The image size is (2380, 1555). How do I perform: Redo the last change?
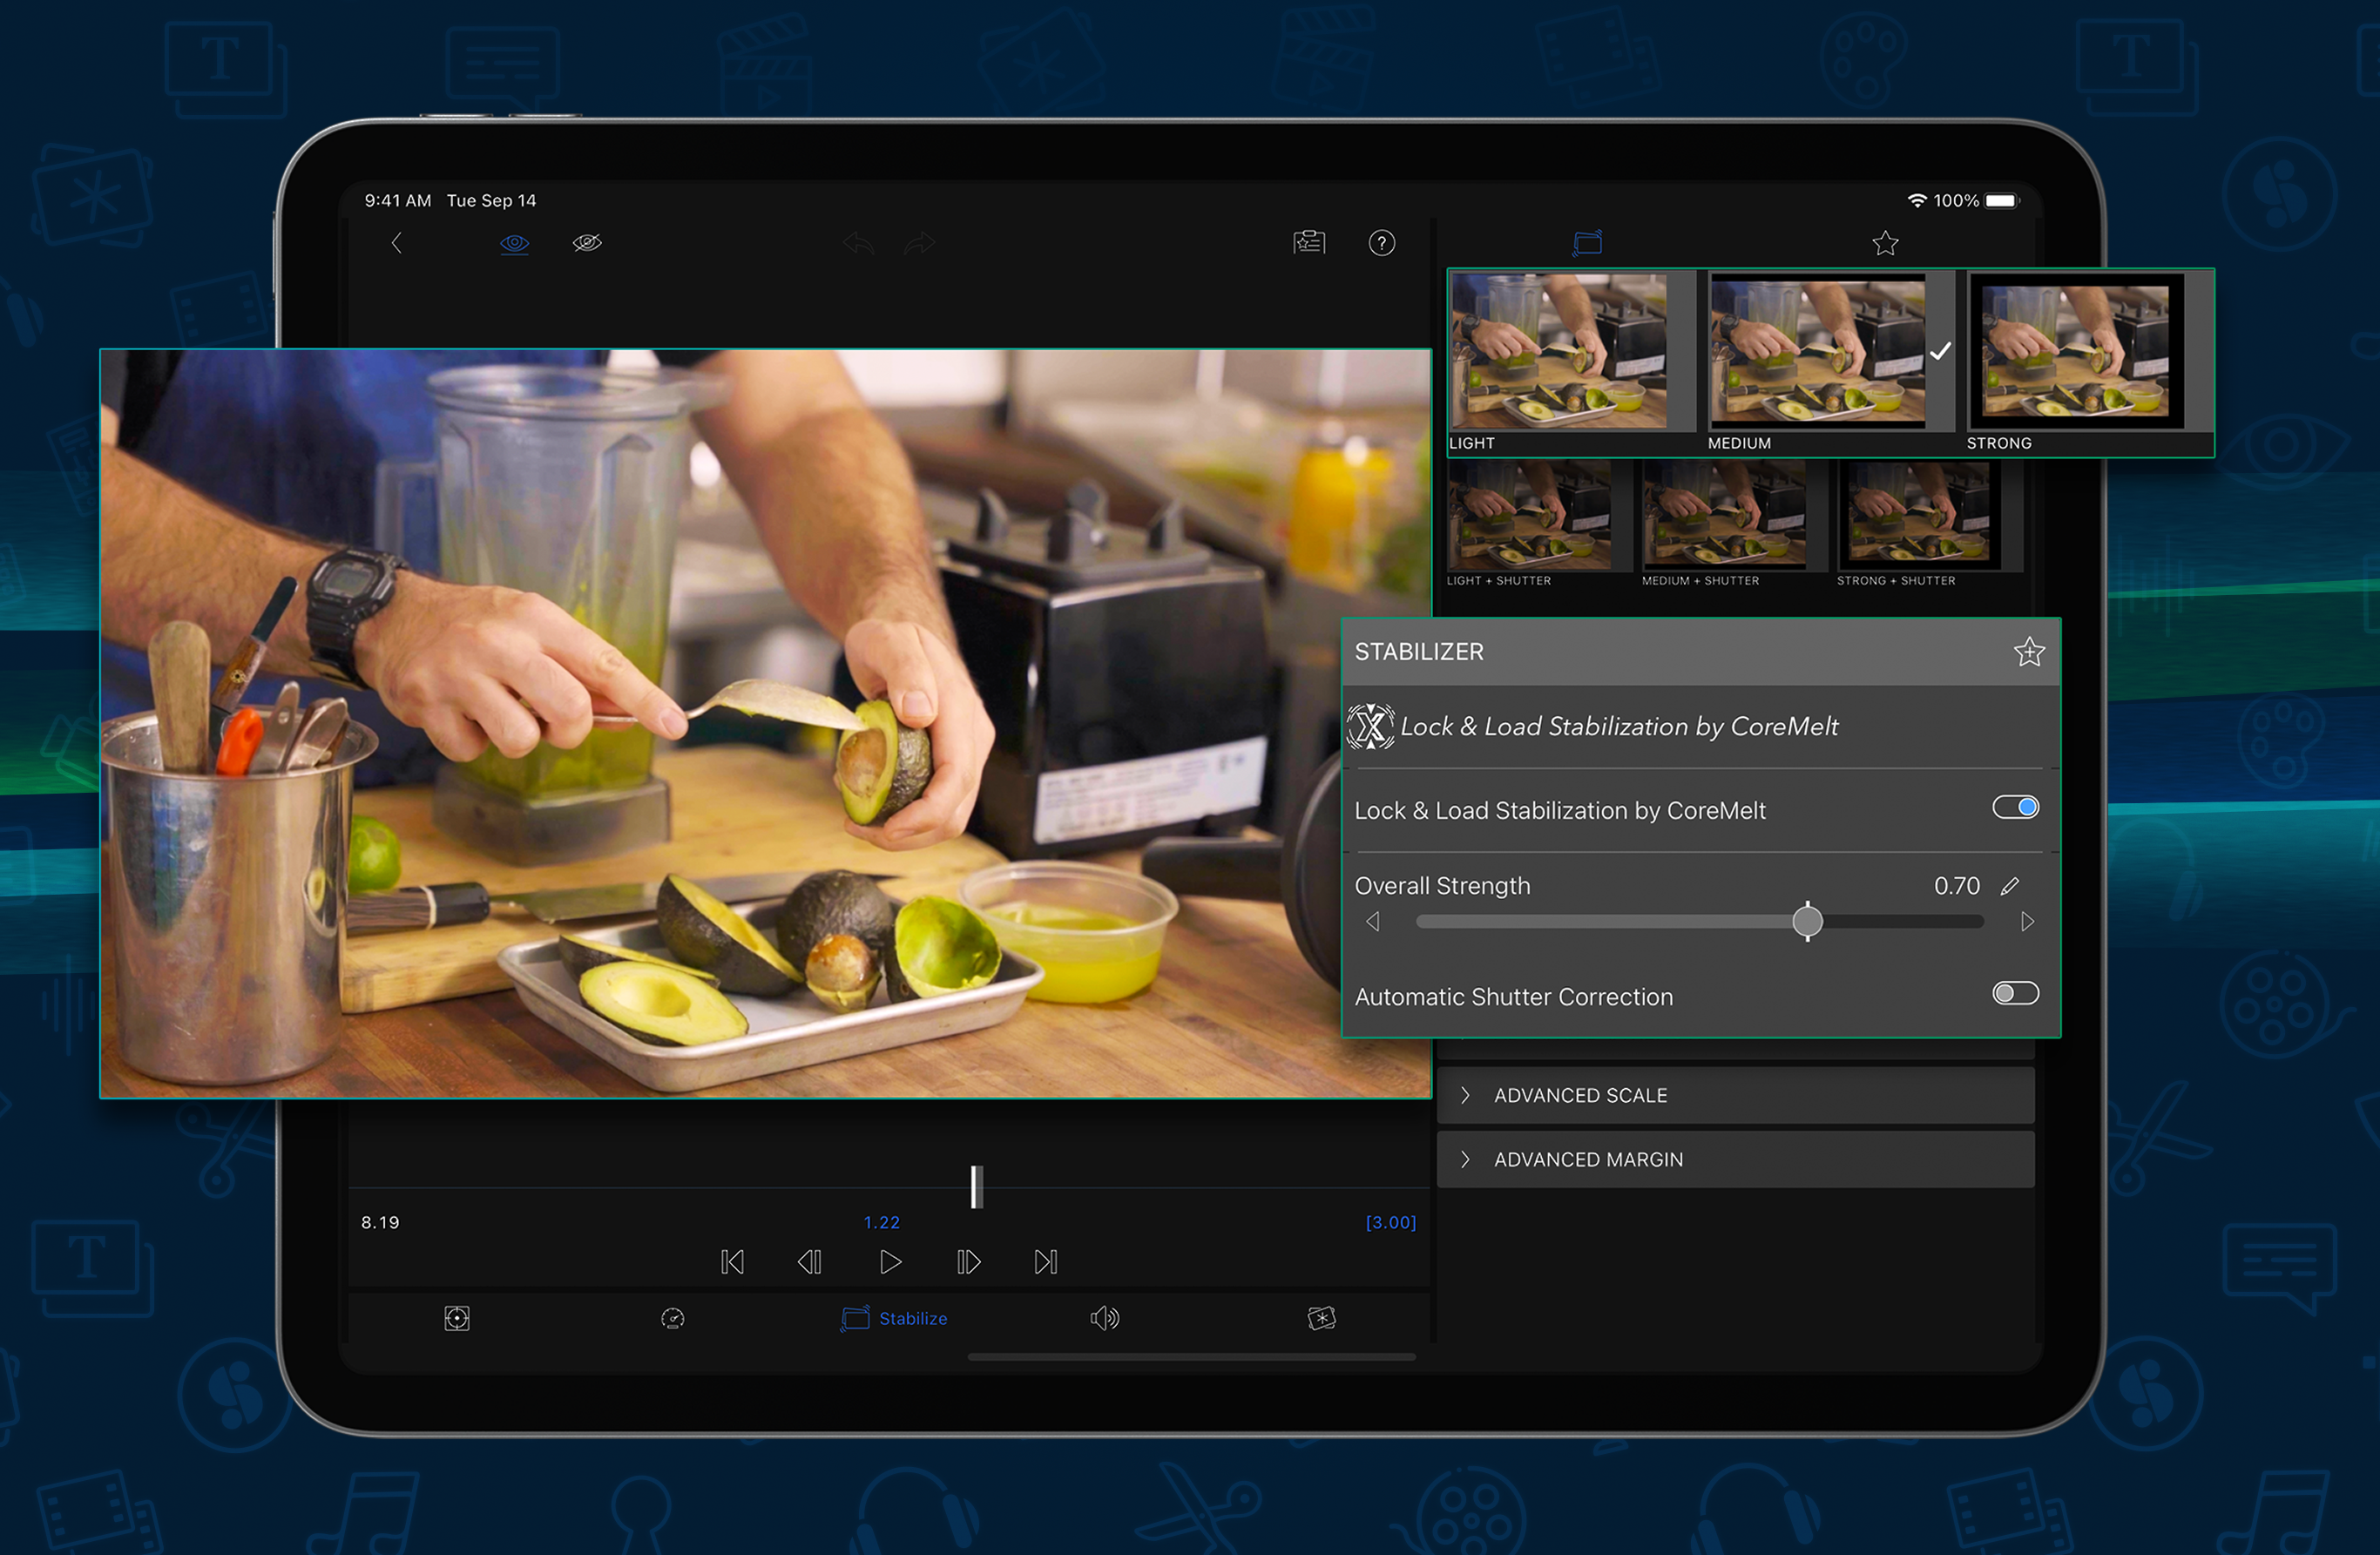click(920, 243)
